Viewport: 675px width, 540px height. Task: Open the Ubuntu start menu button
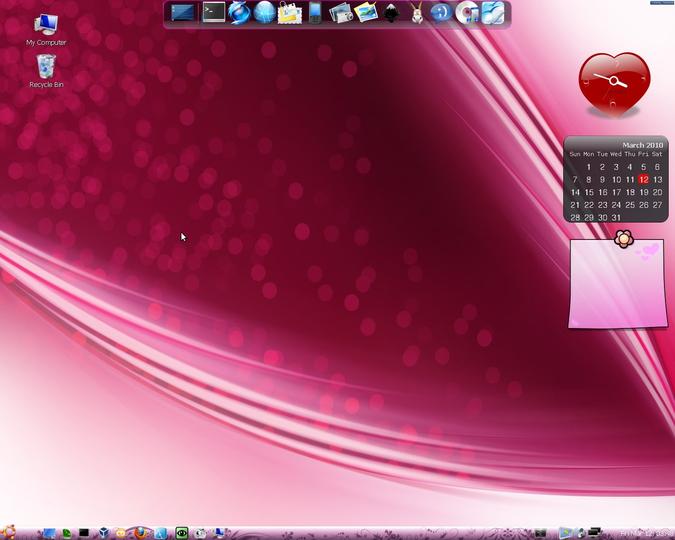pyautogui.click(x=8, y=533)
